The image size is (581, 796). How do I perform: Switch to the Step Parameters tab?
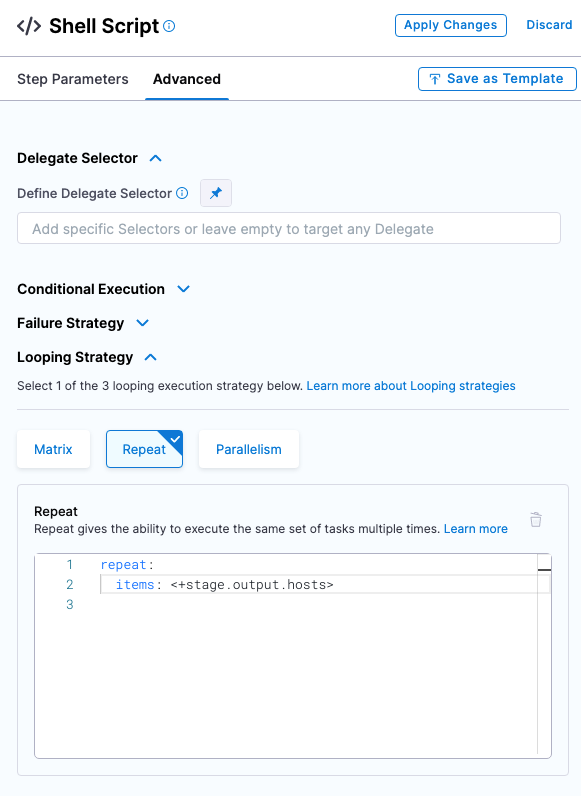pos(73,79)
